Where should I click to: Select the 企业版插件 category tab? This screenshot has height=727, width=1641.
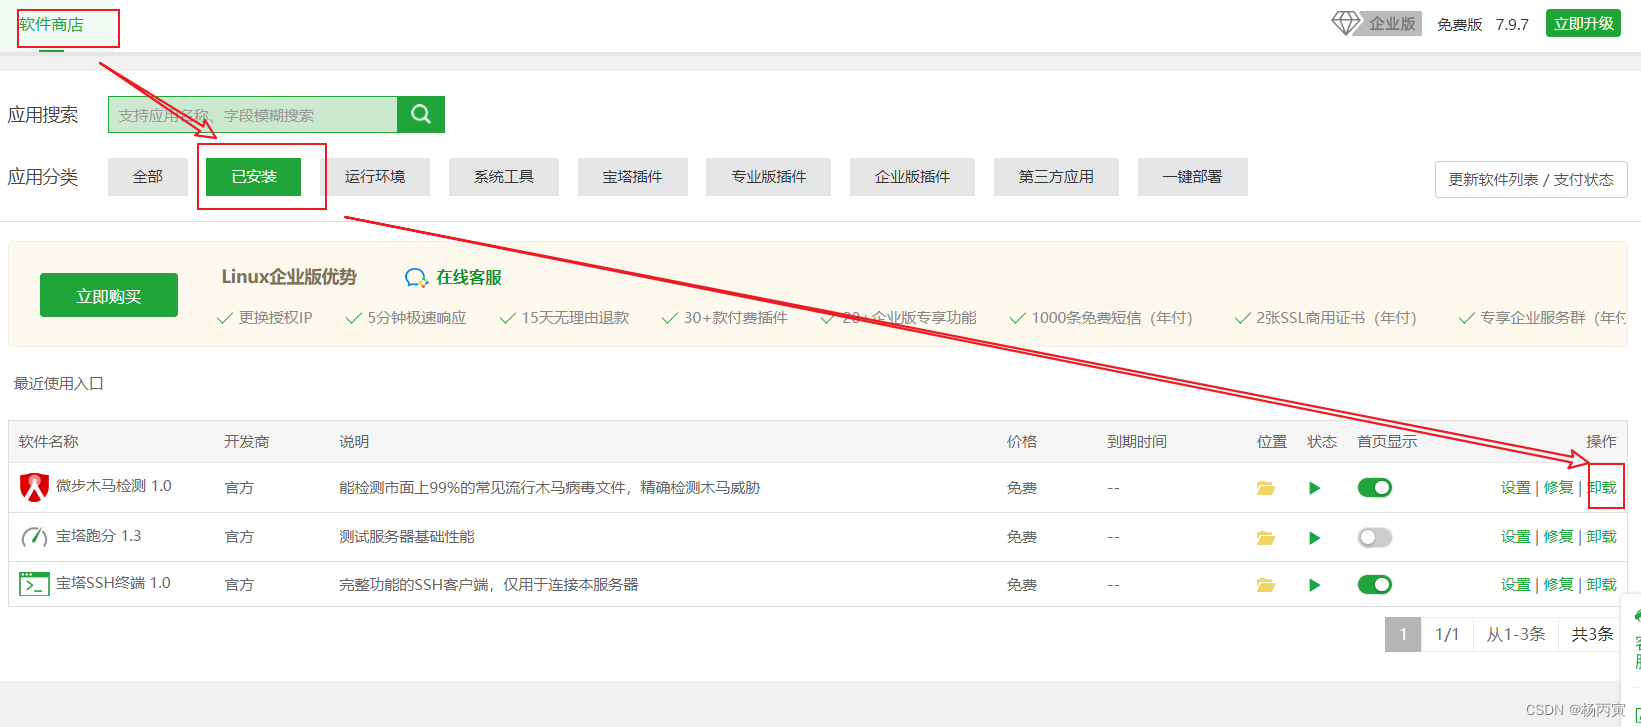913,177
